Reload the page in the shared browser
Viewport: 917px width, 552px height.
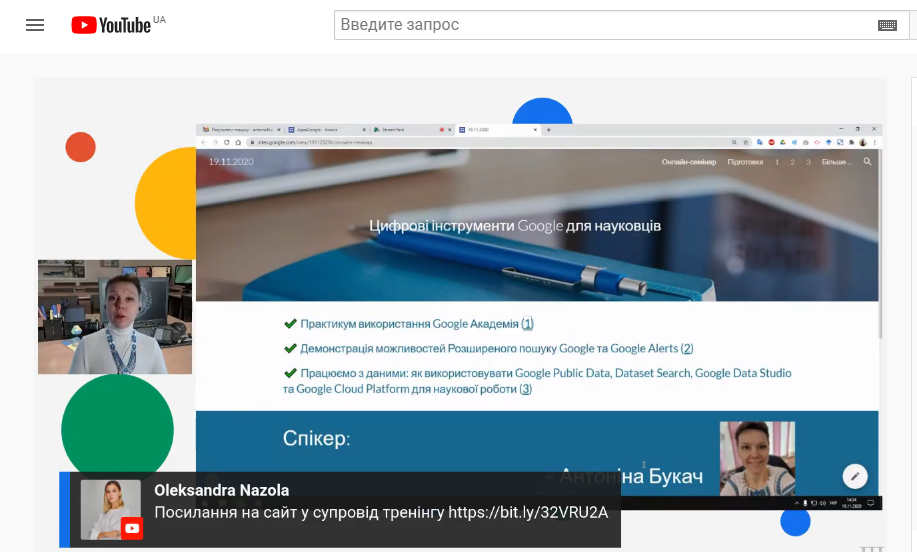tap(227, 142)
